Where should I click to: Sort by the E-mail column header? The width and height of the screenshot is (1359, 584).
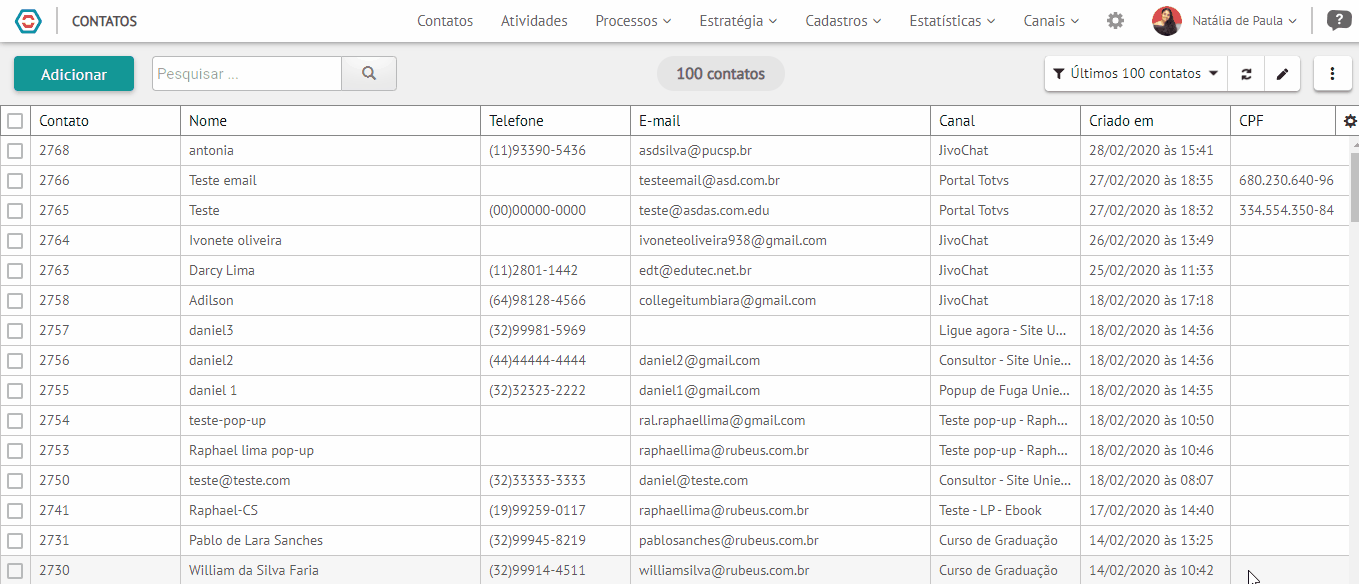(x=781, y=121)
